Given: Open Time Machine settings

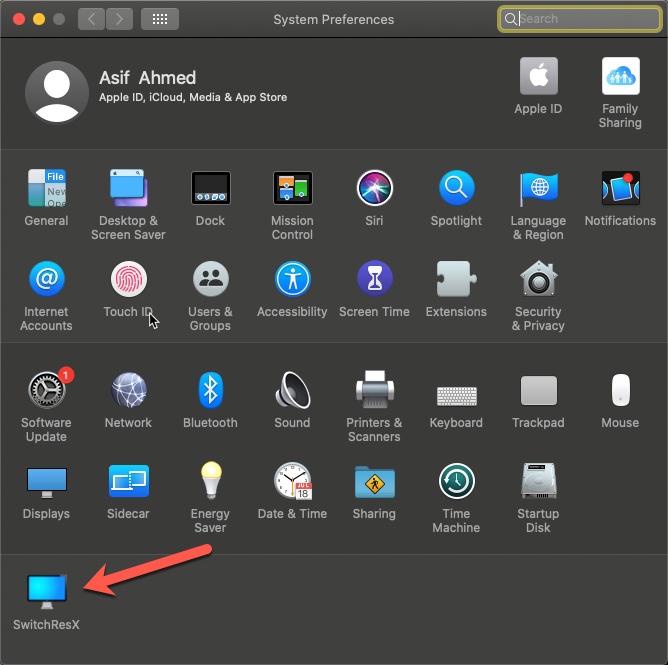Looking at the screenshot, I should (456, 481).
